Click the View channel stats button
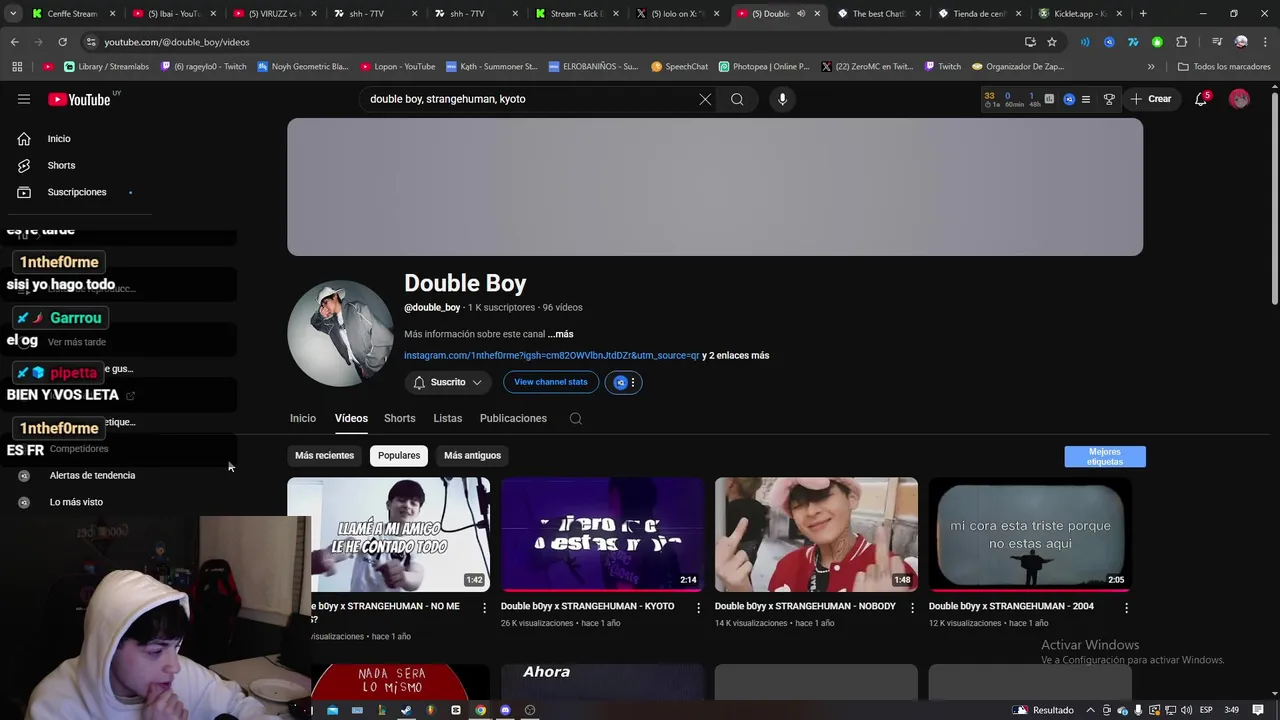 [x=550, y=383]
